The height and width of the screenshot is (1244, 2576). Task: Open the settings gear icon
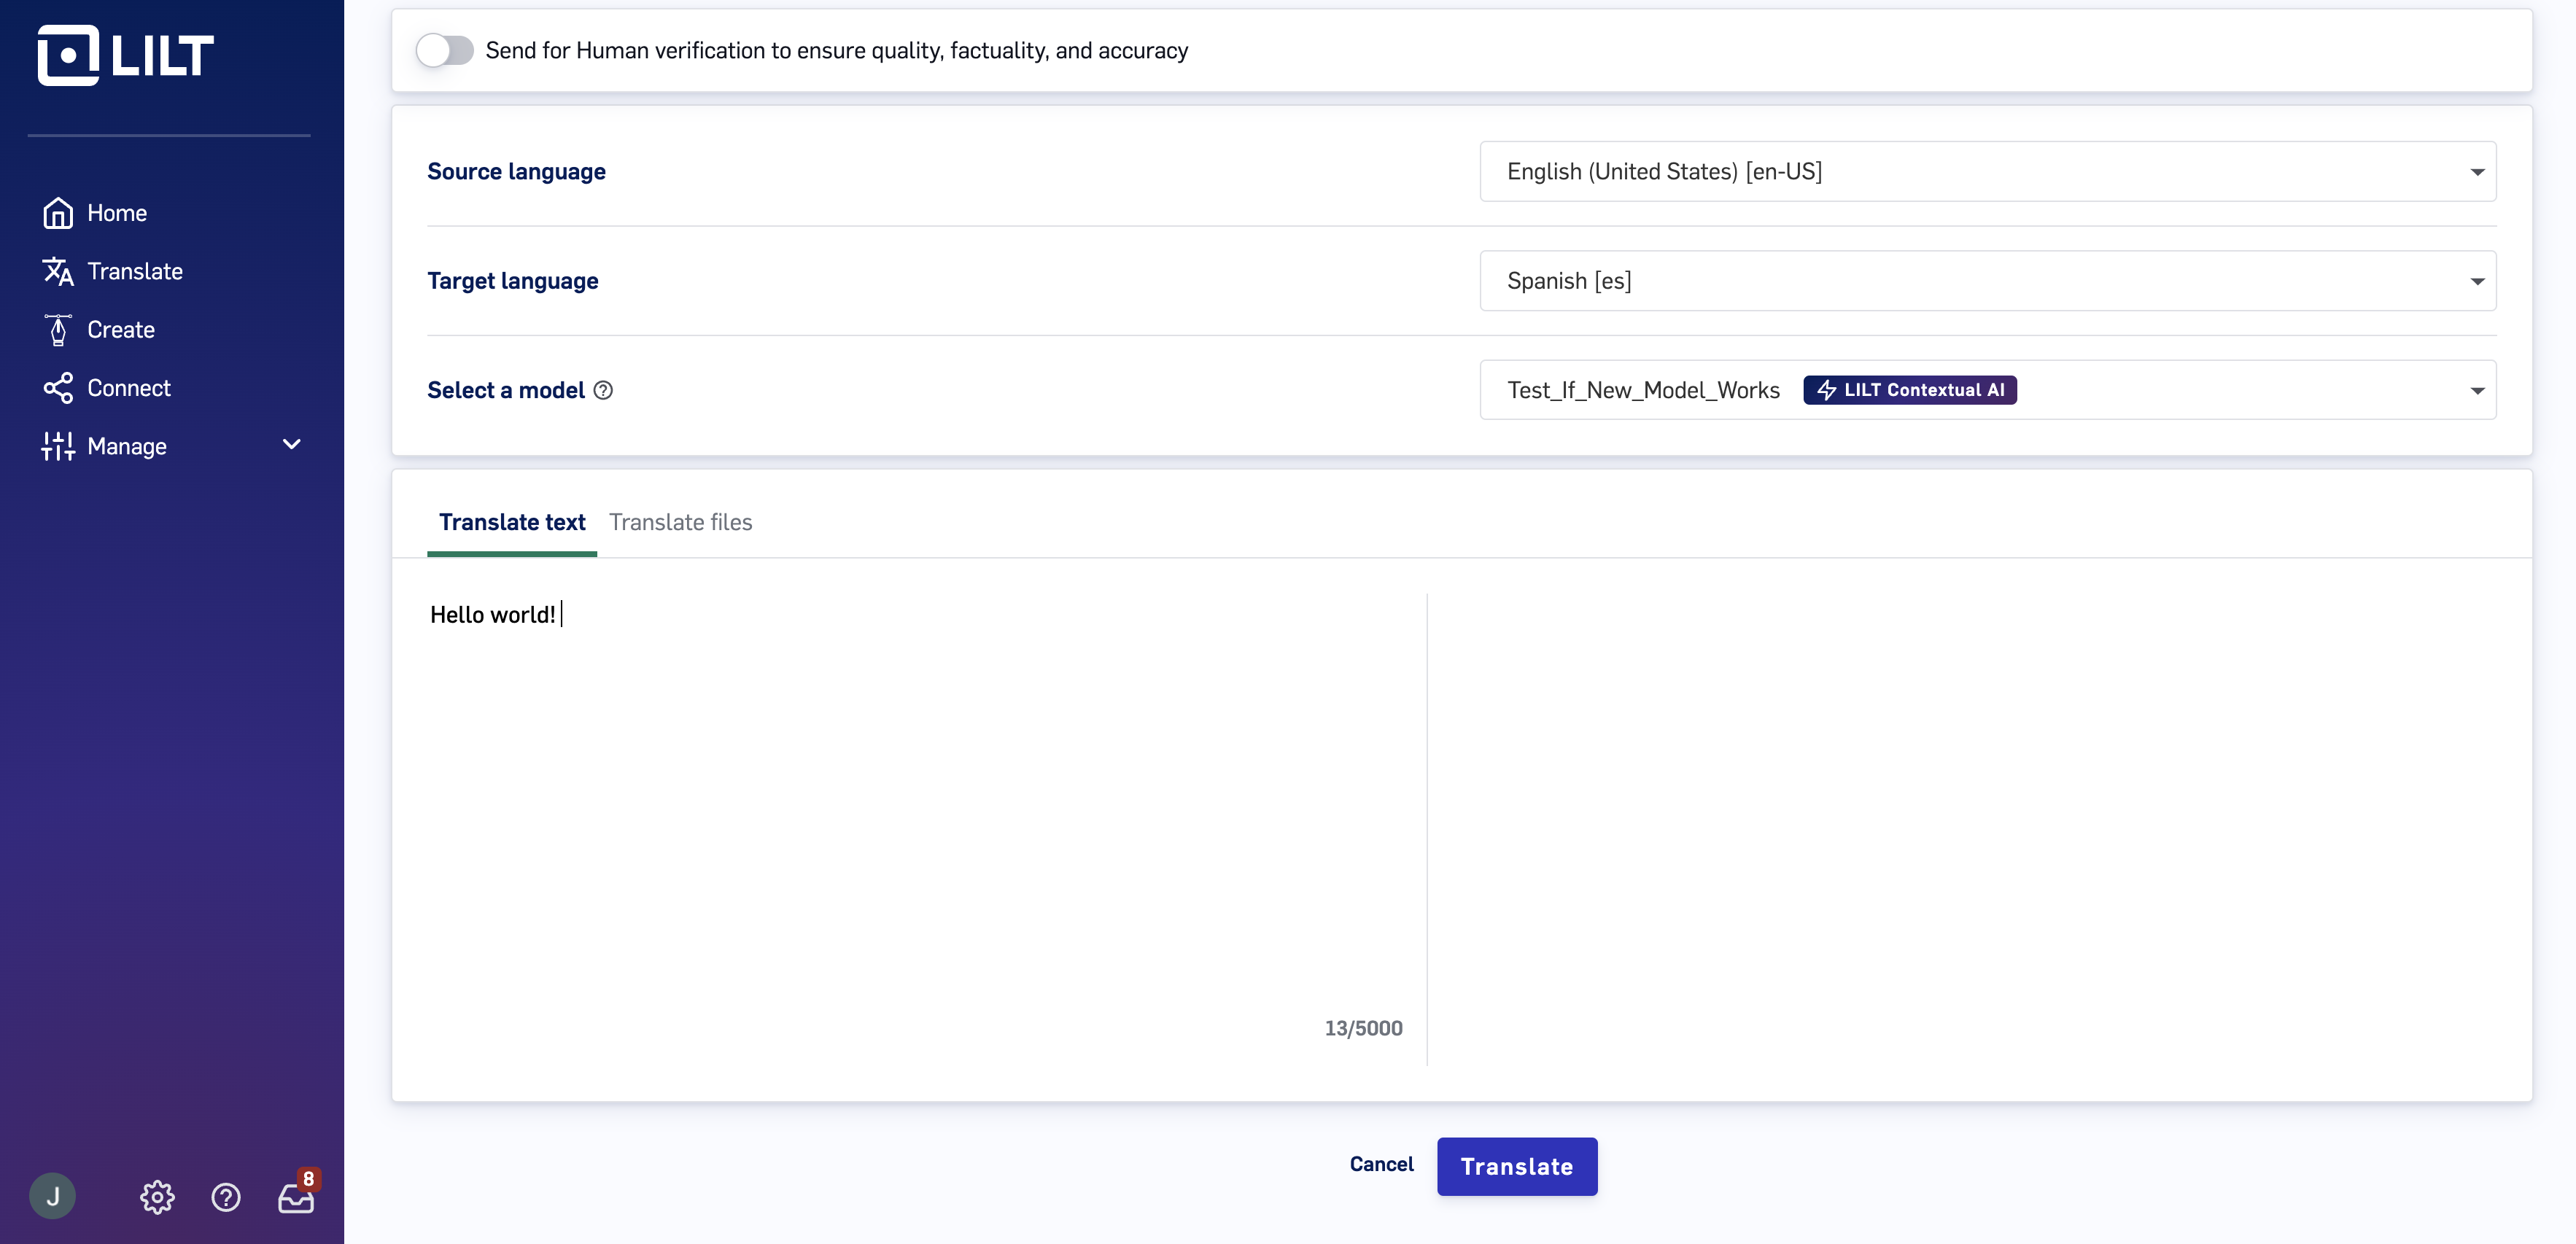[157, 1197]
